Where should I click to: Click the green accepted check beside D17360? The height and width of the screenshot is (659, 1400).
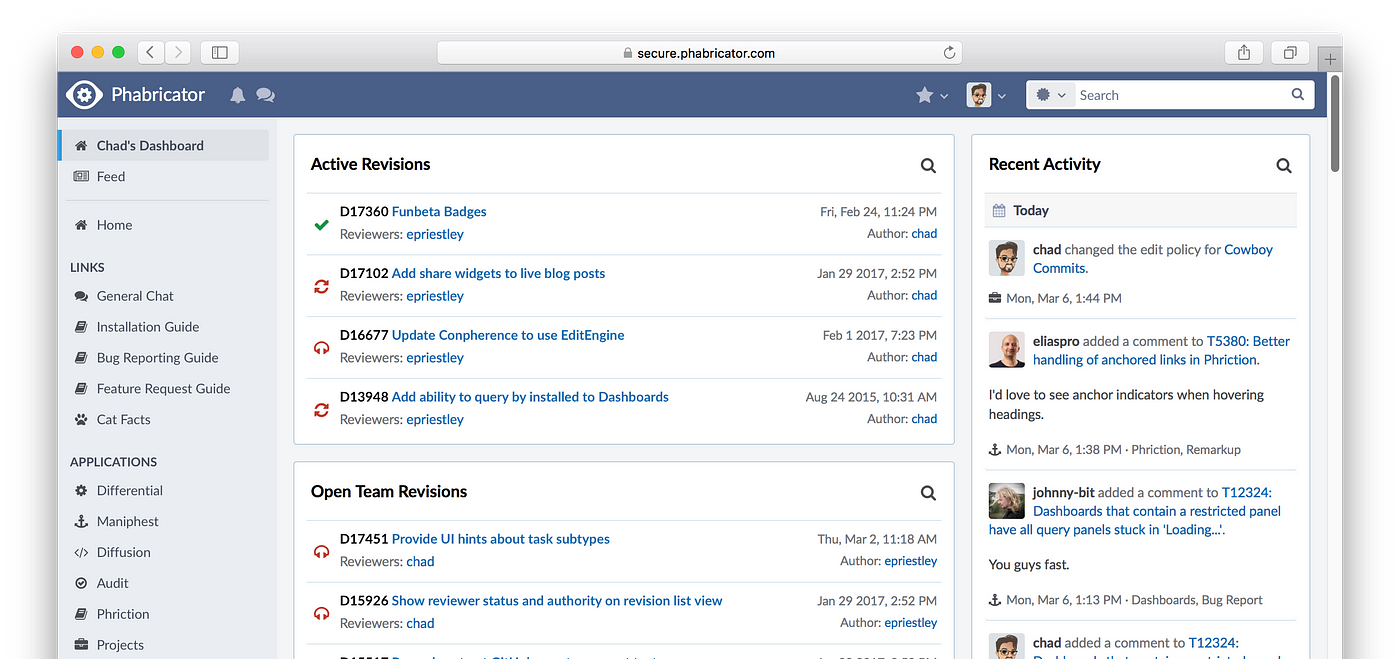pos(321,224)
